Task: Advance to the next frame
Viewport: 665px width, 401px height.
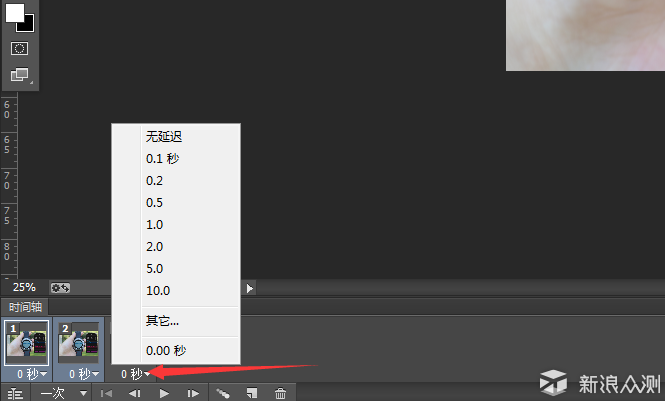Action: point(193,394)
